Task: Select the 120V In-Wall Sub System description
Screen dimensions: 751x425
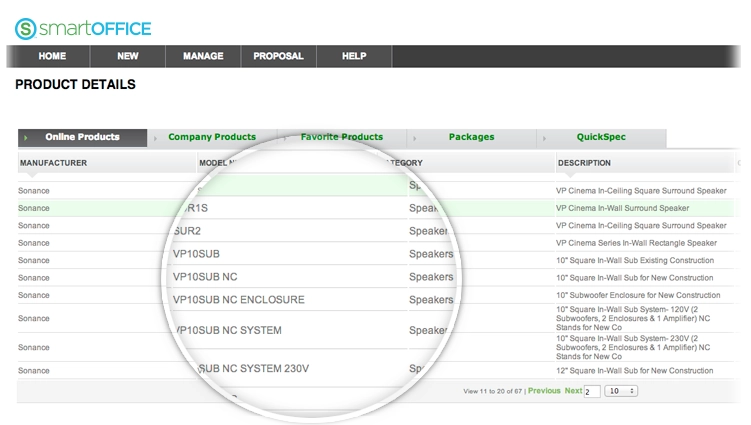Action: click(633, 318)
